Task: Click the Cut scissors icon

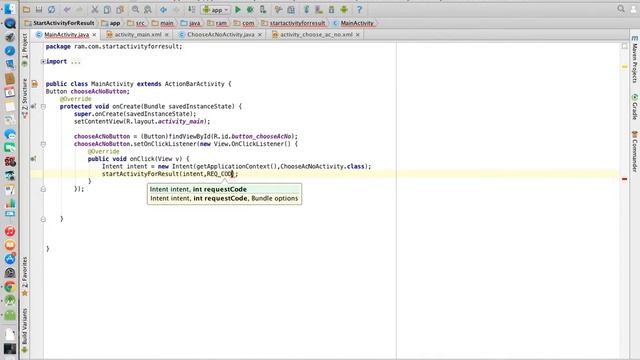Action: coord(95,9)
